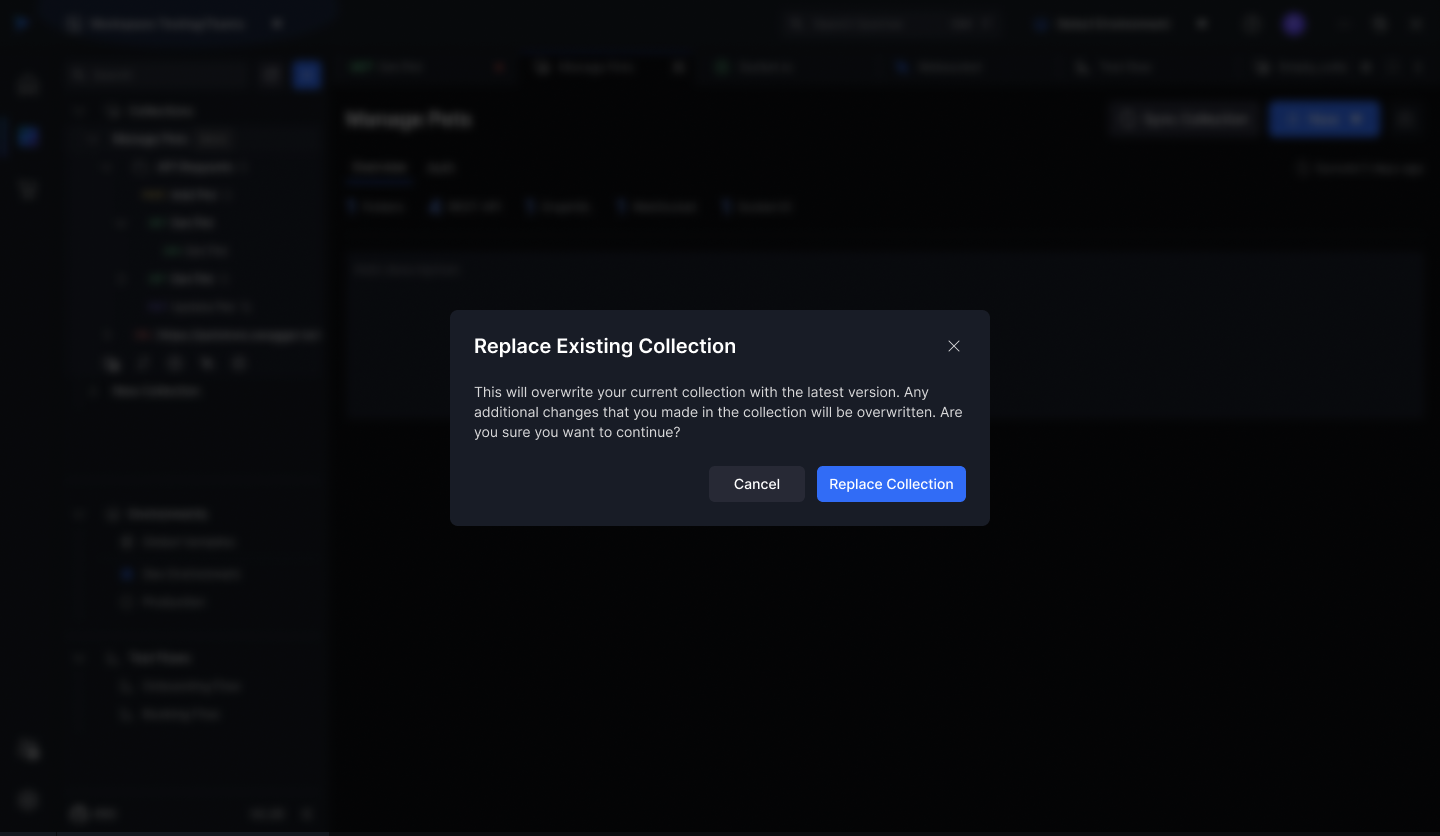Click the settings icon at bottom-left rail
Screen dimensions: 1440x836
pos(28,799)
